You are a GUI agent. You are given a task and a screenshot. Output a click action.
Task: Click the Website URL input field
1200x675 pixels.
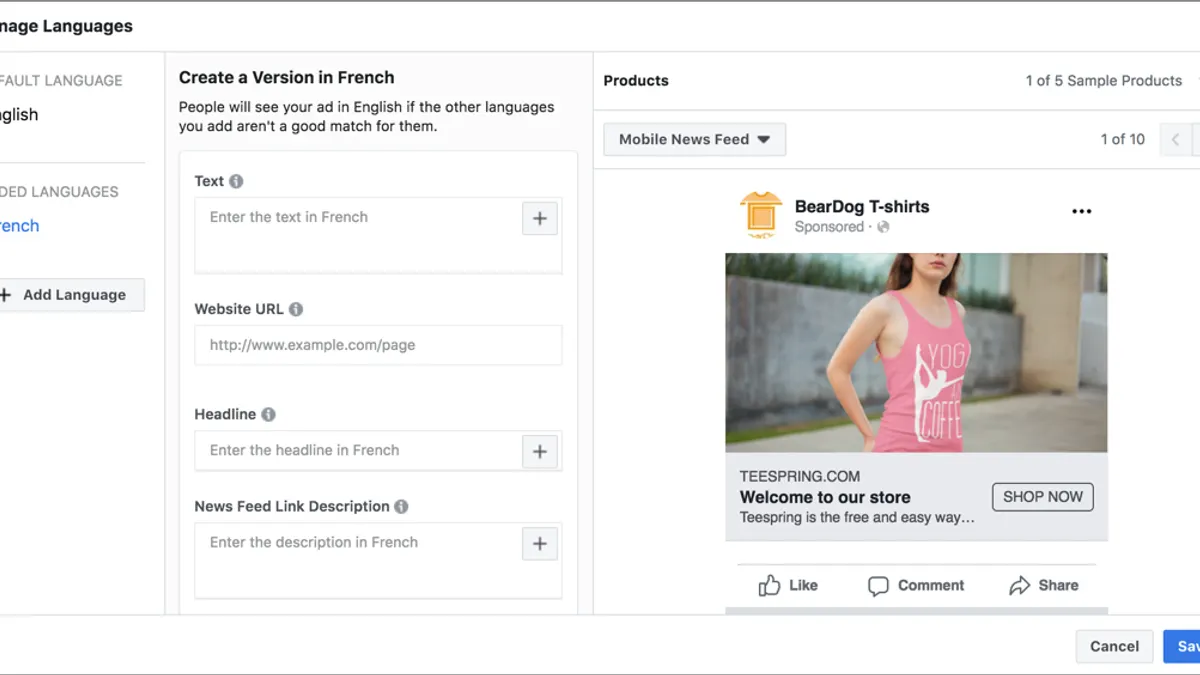[x=378, y=345]
